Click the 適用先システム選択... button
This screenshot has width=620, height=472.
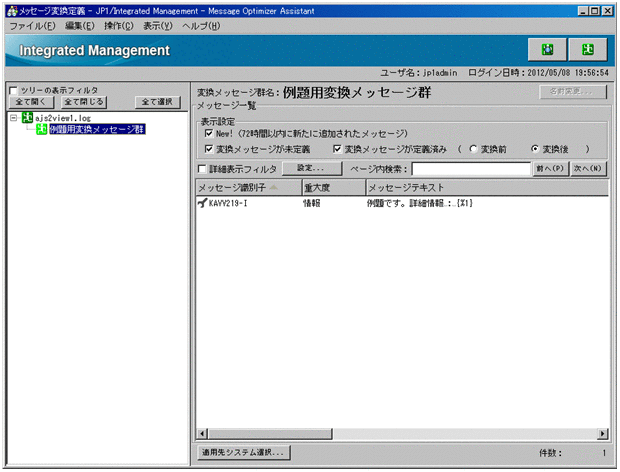pos(243,453)
